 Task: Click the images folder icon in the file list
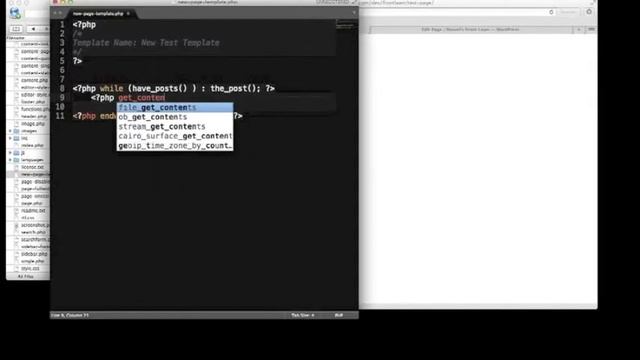[17, 131]
